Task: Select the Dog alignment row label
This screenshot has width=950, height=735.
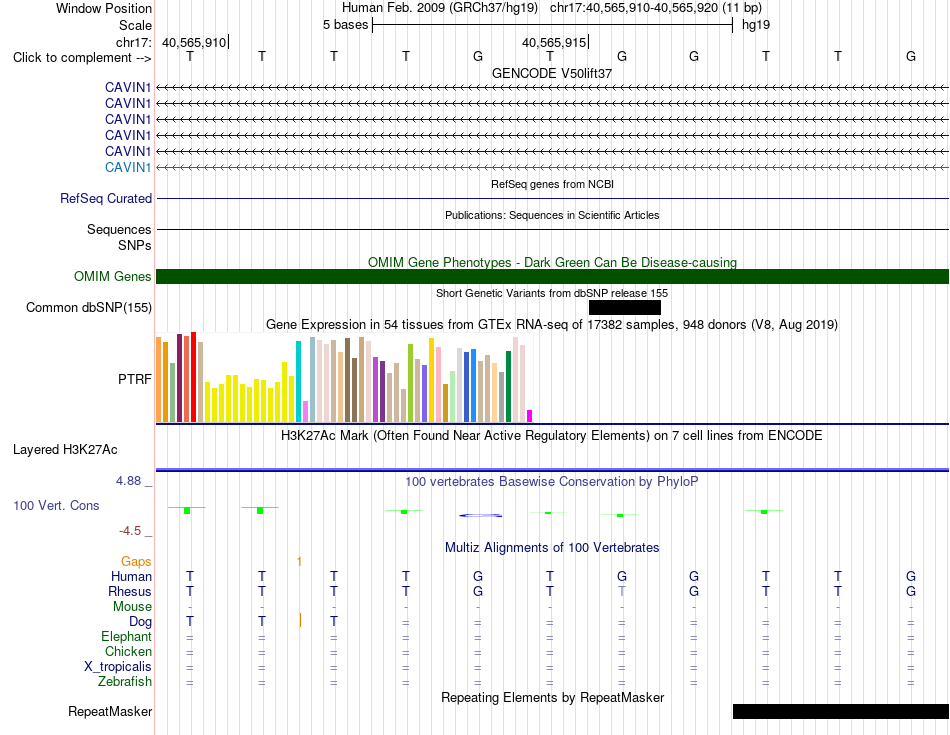Action: (140, 622)
